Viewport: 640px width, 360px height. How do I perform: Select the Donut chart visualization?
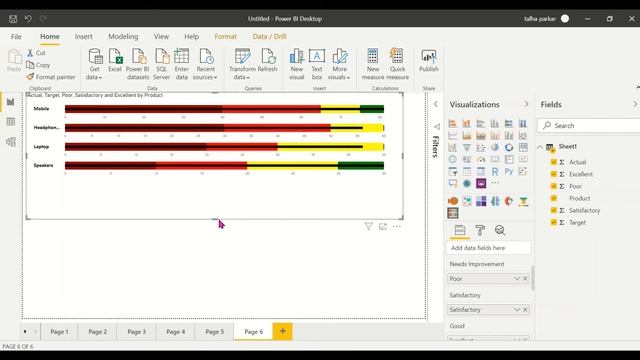click(x=509, y=147)
